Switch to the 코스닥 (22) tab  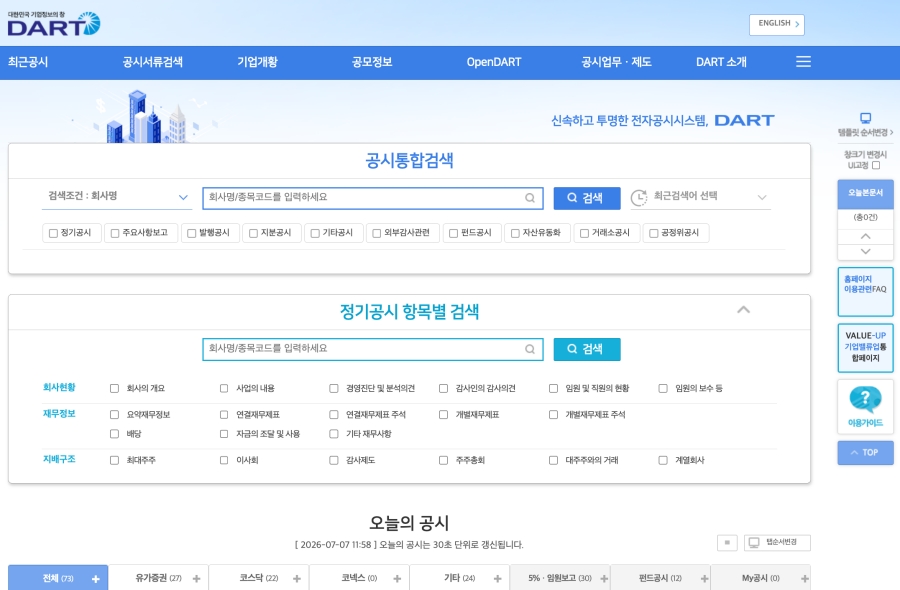click(x=258, y=578)
